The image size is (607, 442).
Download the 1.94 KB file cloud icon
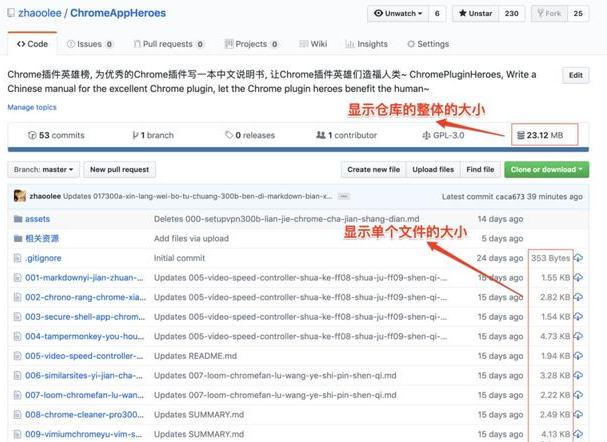(578, 356)
